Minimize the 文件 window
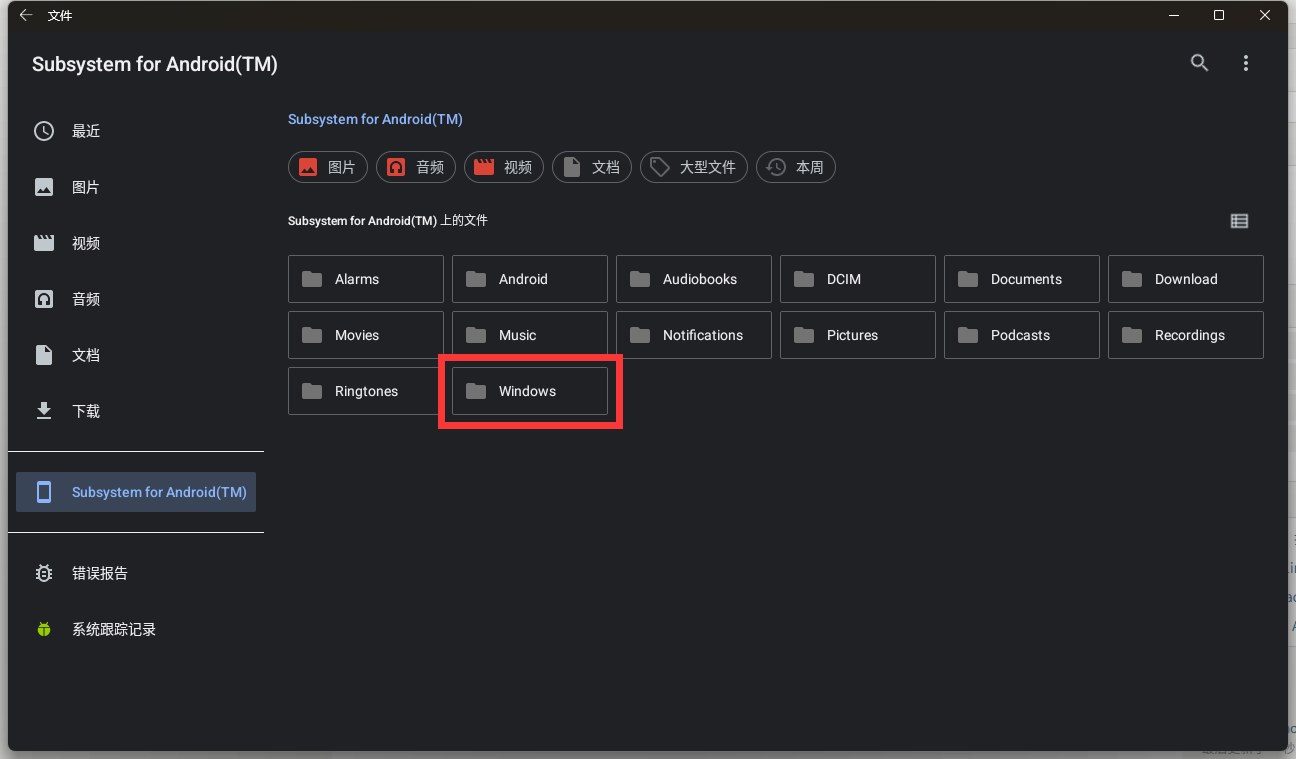The width and height of the screenshot is (1296, 759). (x=1173, y=15)
